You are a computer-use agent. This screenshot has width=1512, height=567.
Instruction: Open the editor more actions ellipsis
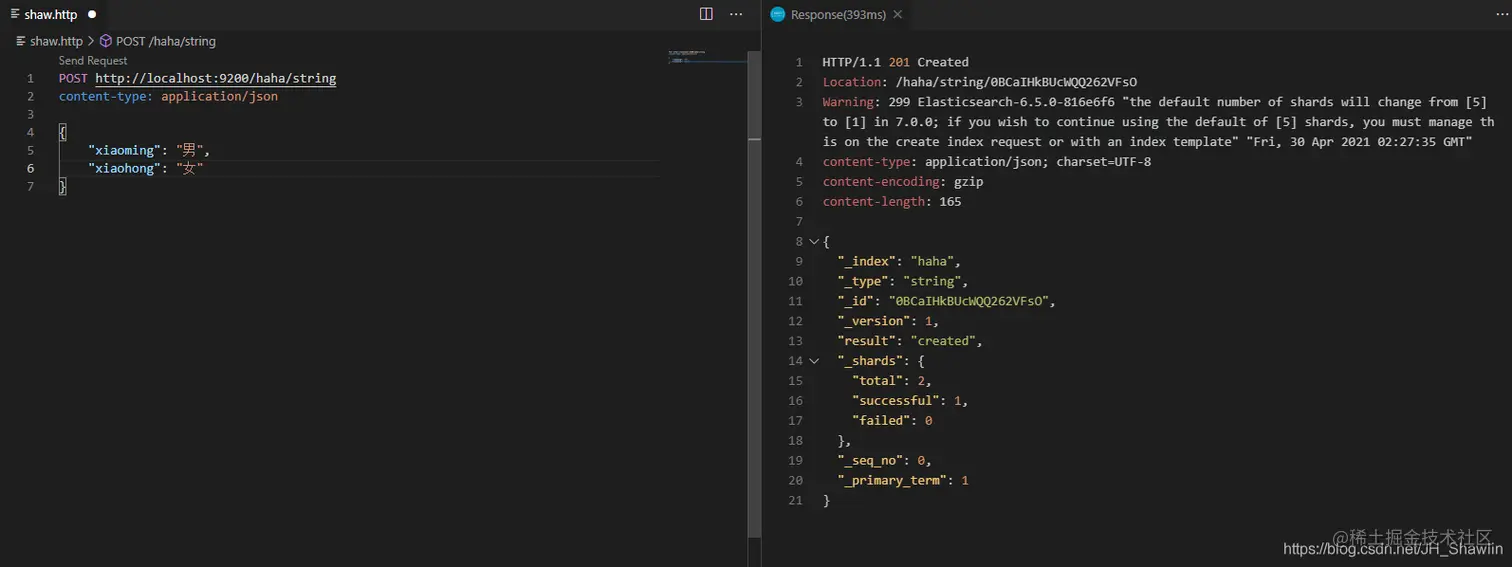(x=736, y=14)
